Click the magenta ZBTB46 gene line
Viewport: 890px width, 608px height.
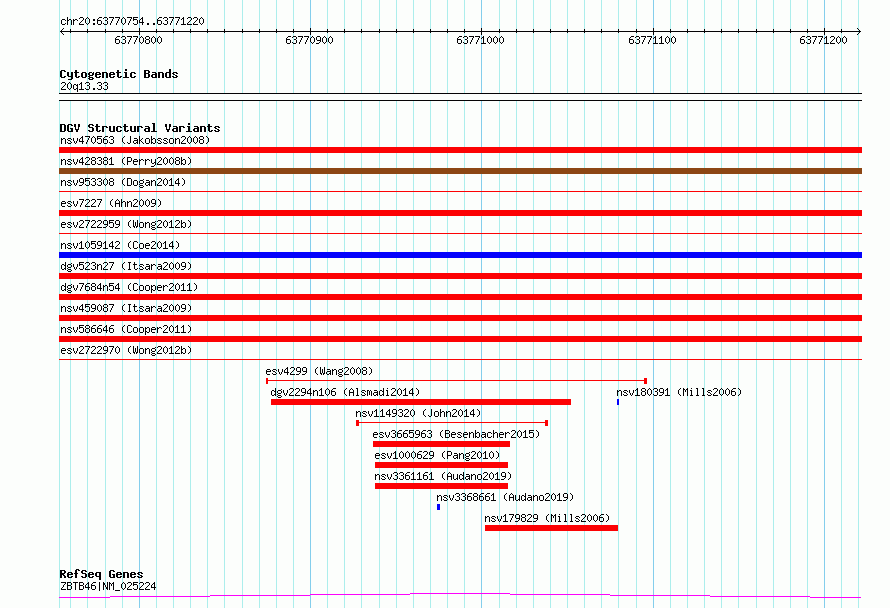click(460, 595)
